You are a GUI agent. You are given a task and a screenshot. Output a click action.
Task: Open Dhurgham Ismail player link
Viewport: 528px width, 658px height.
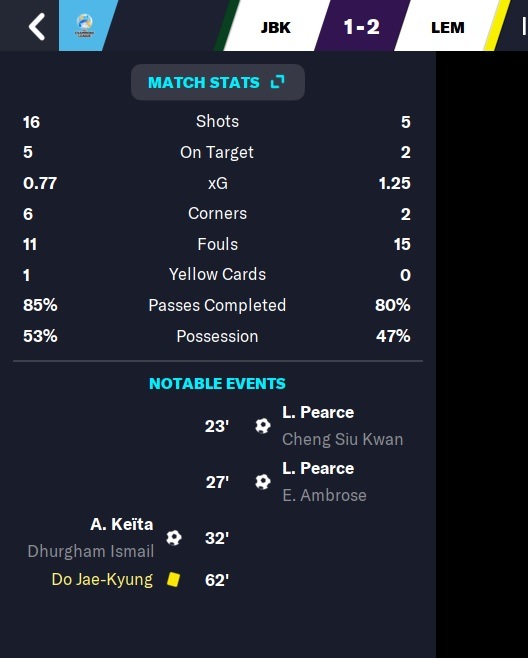tap(91, 551)
